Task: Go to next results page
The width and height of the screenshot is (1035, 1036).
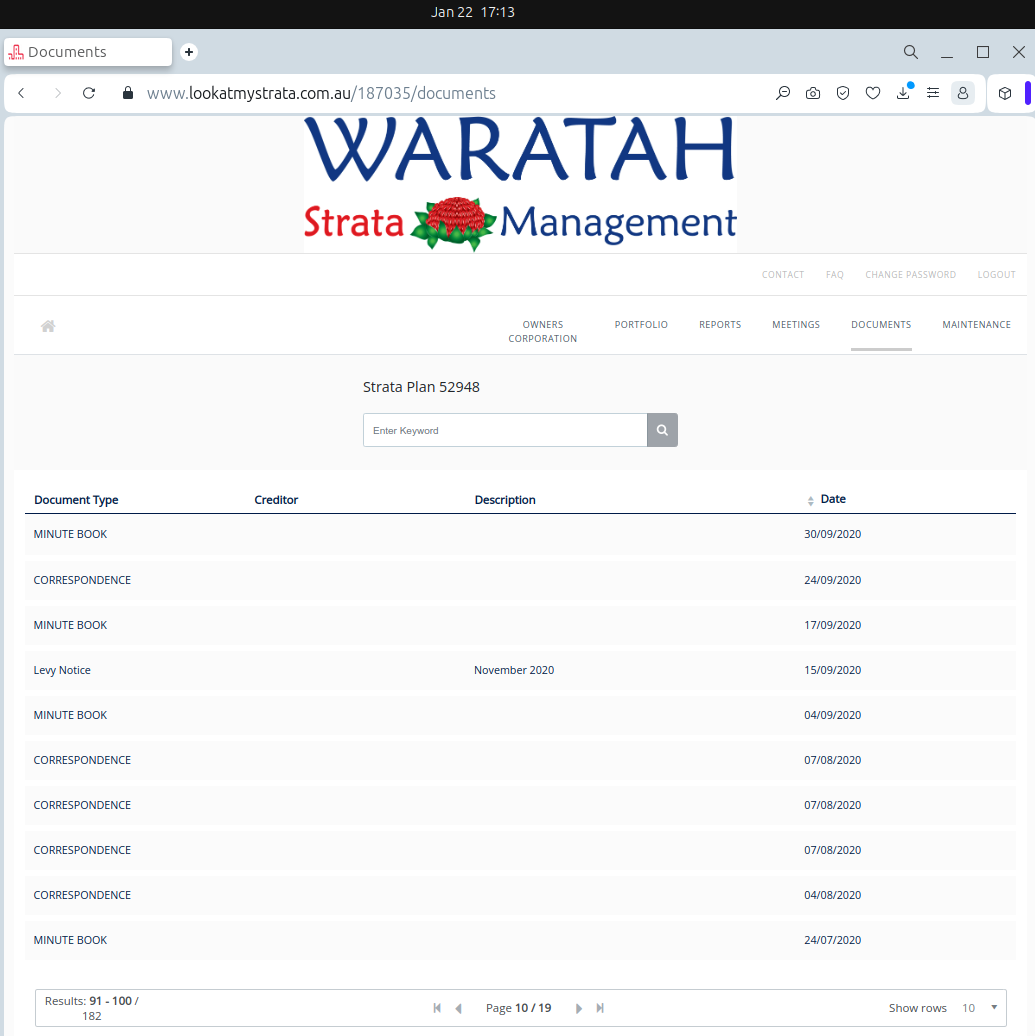Action: tap(579, 1008)
